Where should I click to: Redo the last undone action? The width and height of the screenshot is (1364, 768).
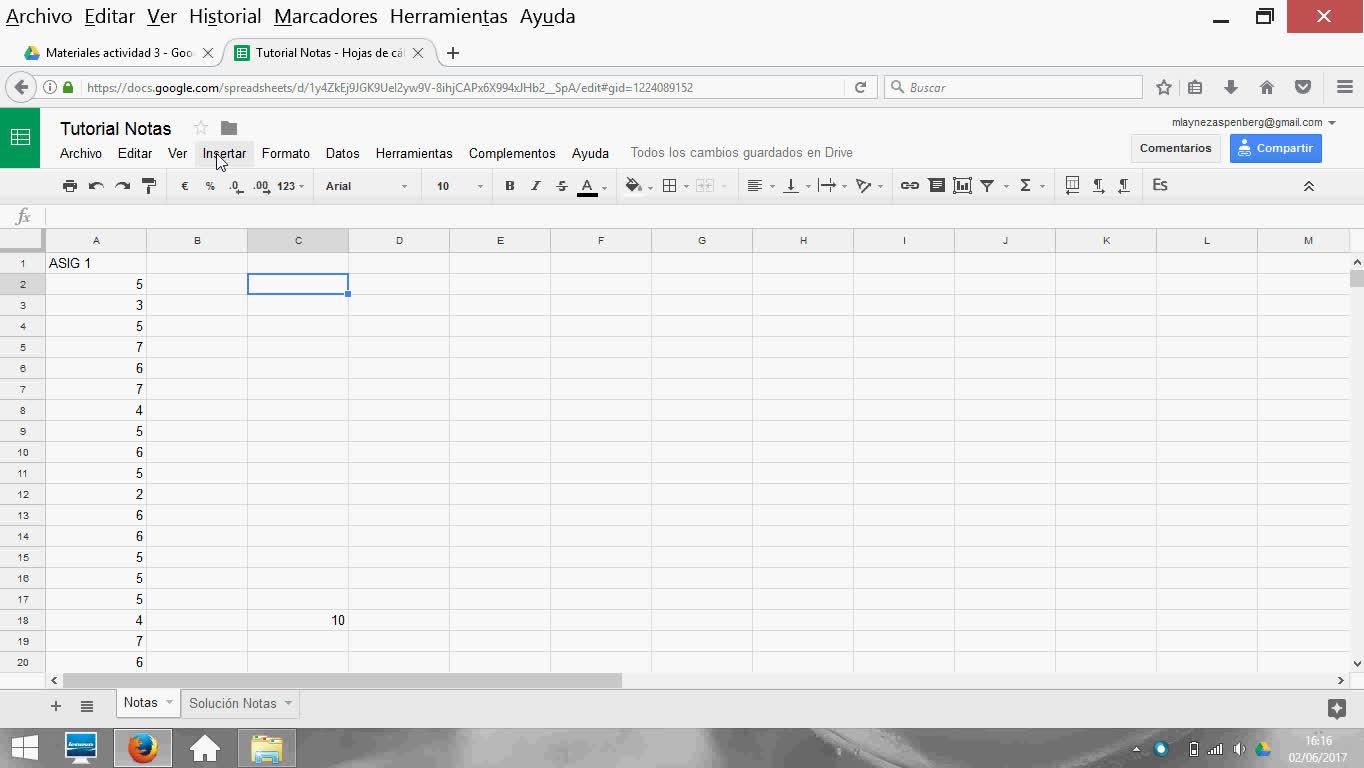(122, 186)
